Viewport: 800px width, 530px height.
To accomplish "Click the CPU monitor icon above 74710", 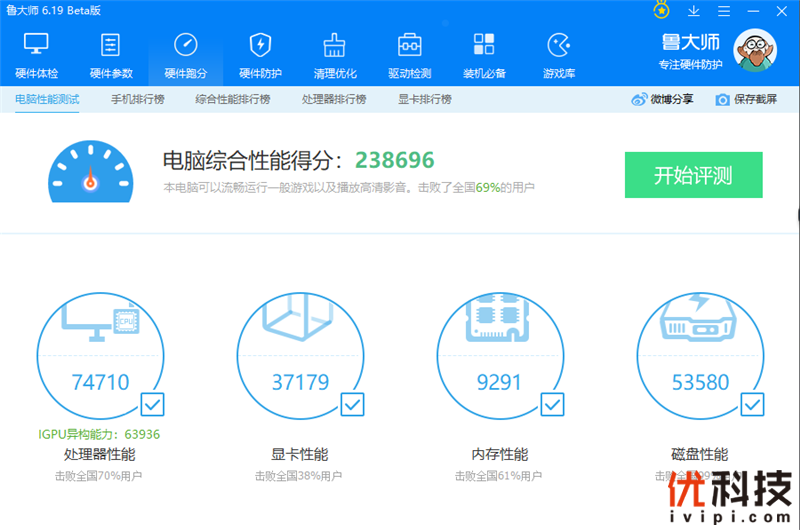I will click(101, 320).
